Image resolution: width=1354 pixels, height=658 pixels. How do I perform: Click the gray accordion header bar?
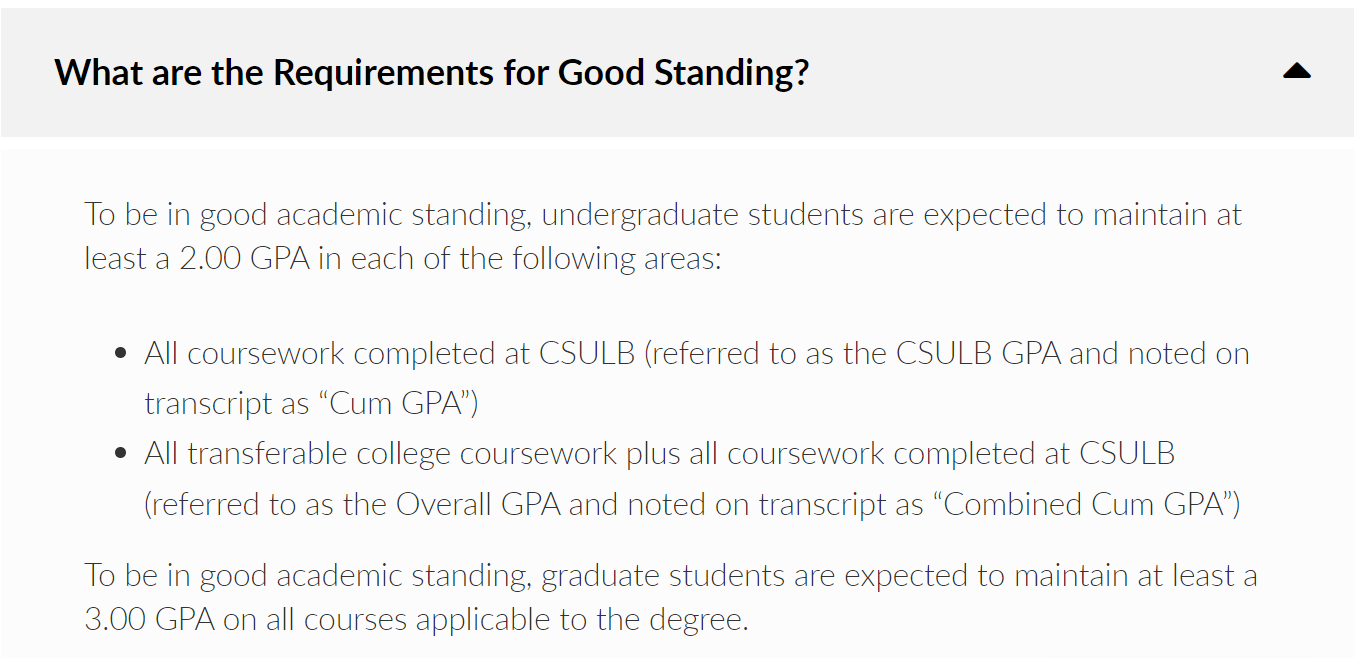pos(1000,72)
